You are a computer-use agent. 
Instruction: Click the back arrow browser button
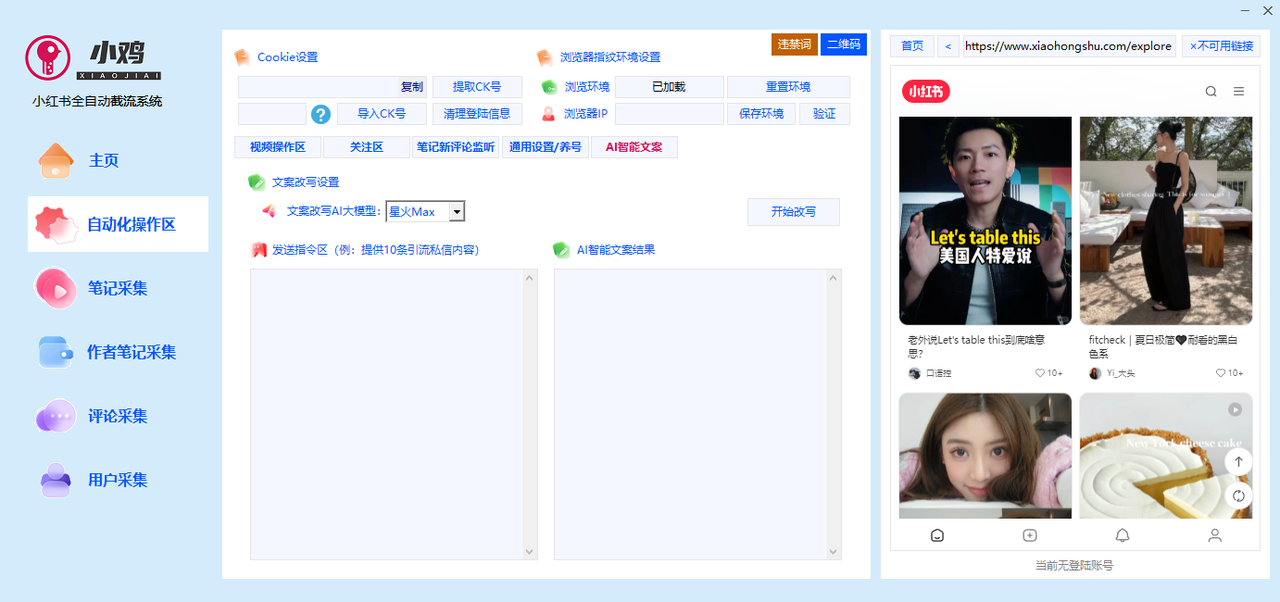948,46
